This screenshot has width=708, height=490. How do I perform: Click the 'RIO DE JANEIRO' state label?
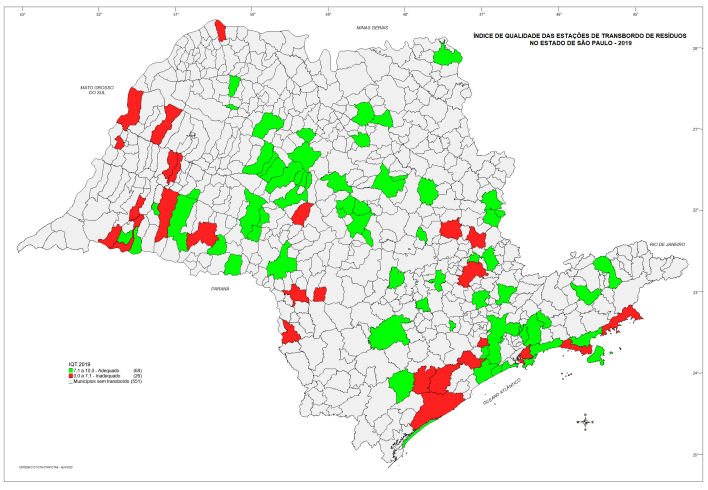(x=664, y=244)
